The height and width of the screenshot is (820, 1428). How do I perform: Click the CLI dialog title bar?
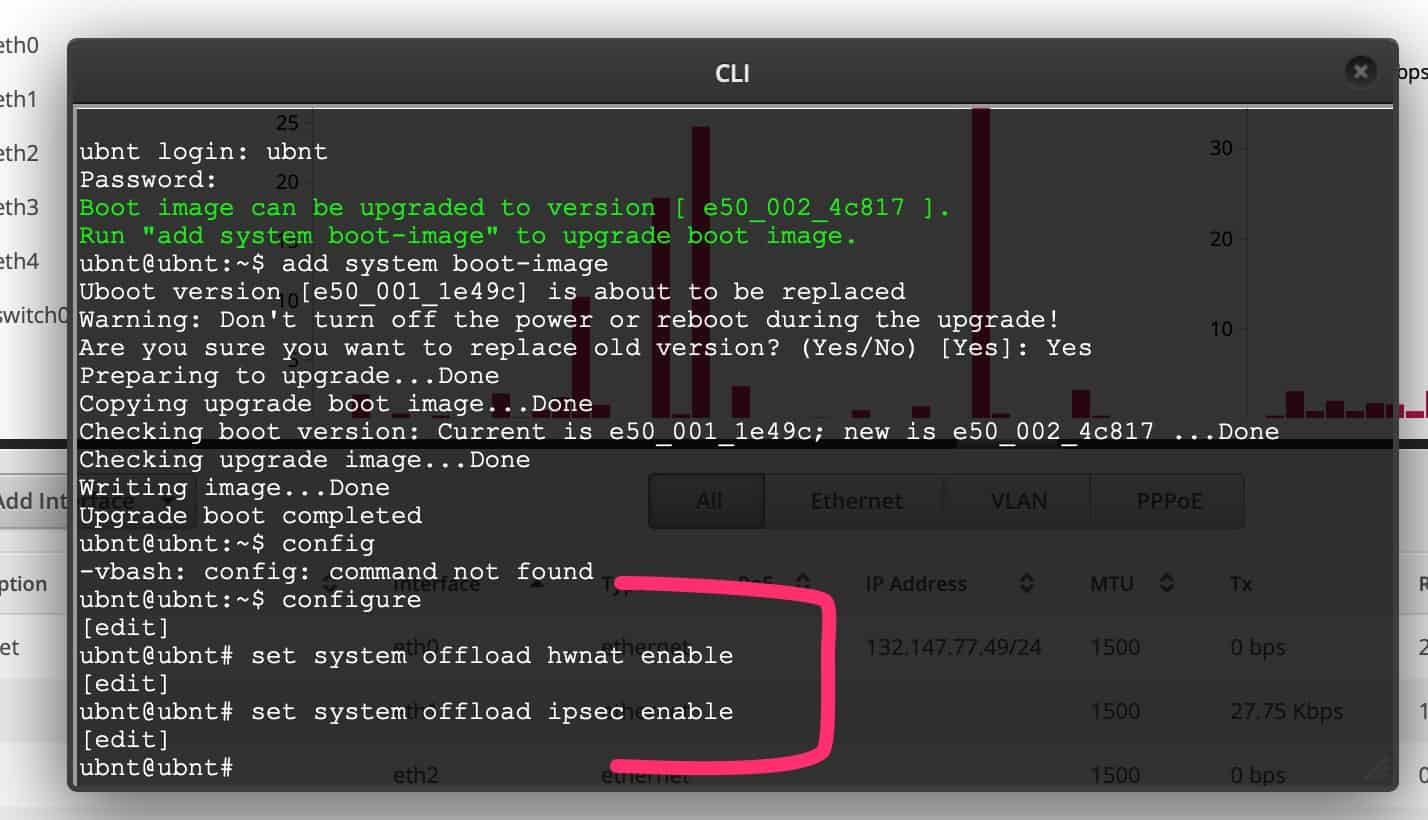click(x=732, y=73)
